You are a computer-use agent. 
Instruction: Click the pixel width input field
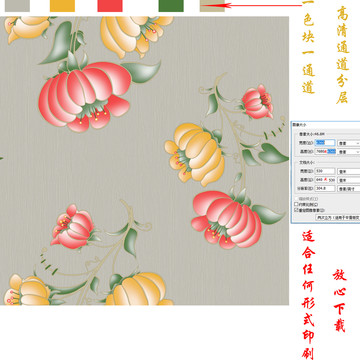(x=325, y=142)
